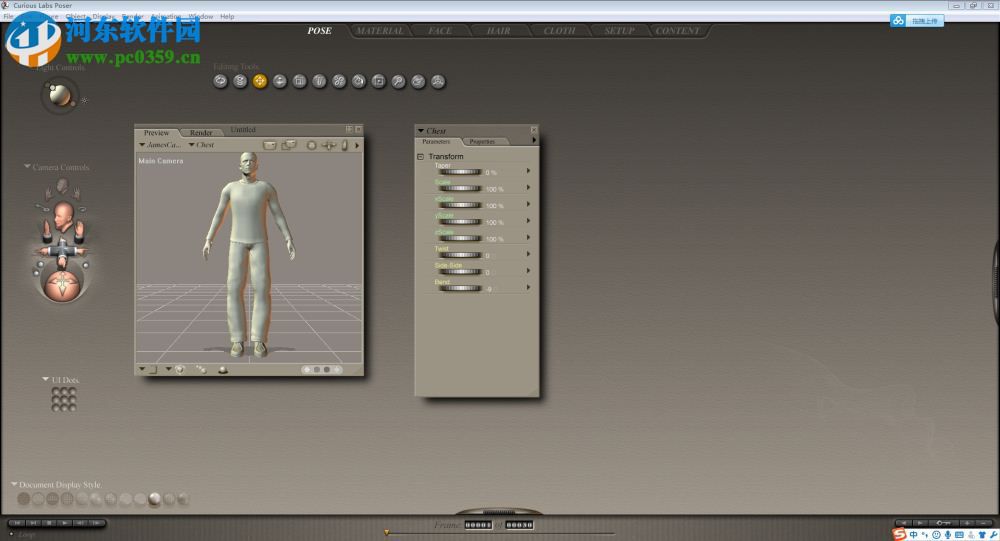Open the Help menu
This screenshot has width=1000, height=541.
[227, 17]
